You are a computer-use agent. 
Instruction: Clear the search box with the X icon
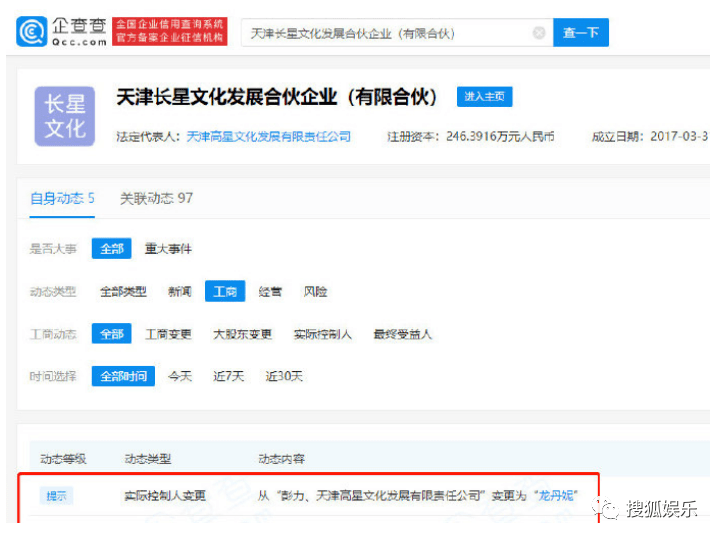539,33
